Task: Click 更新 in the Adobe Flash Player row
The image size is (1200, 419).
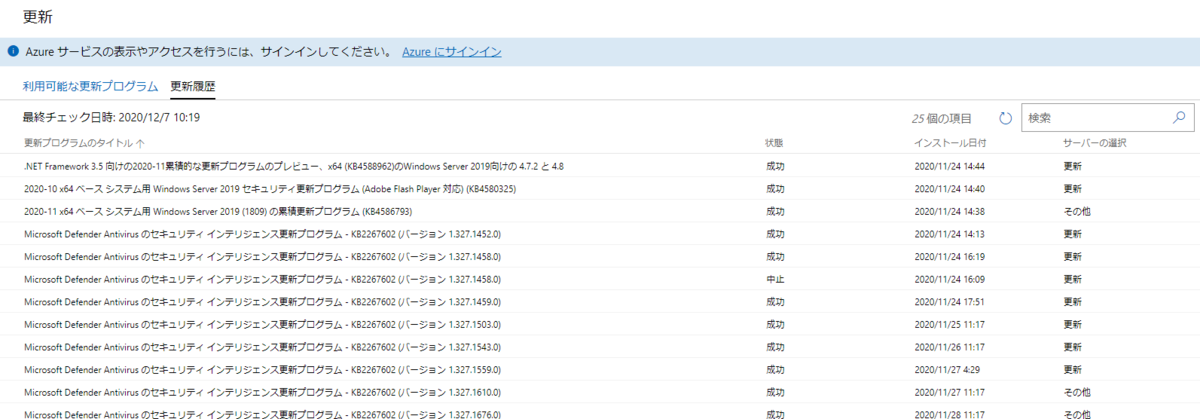Action: [1072, 188]
